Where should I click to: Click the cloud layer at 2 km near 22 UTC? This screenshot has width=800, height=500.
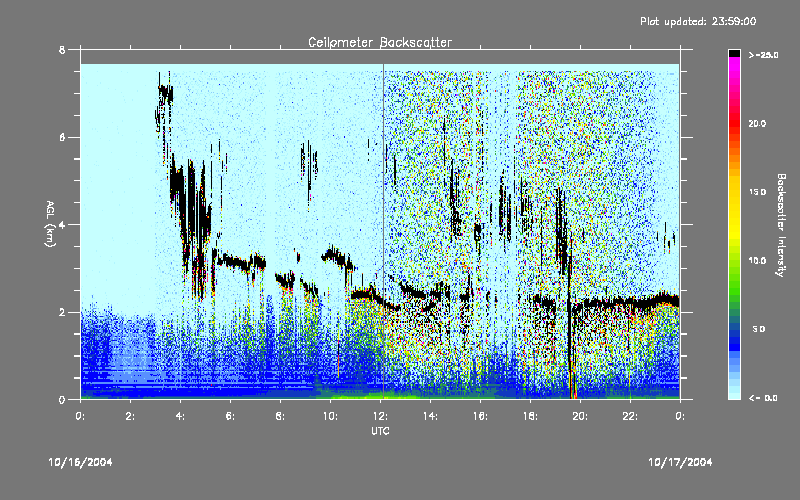point(630,303)
